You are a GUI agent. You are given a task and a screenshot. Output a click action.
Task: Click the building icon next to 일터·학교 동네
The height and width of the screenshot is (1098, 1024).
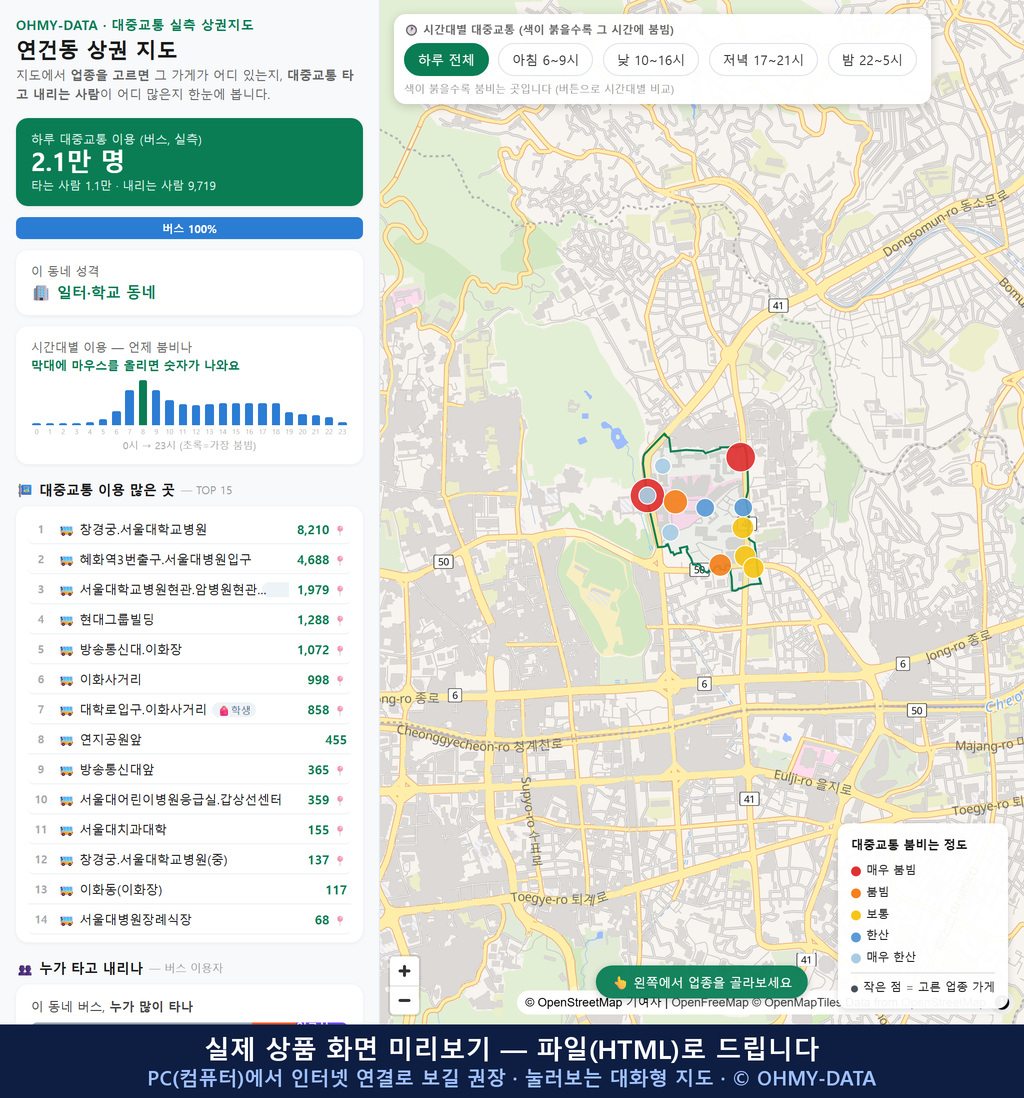click(x=41, y=293)
